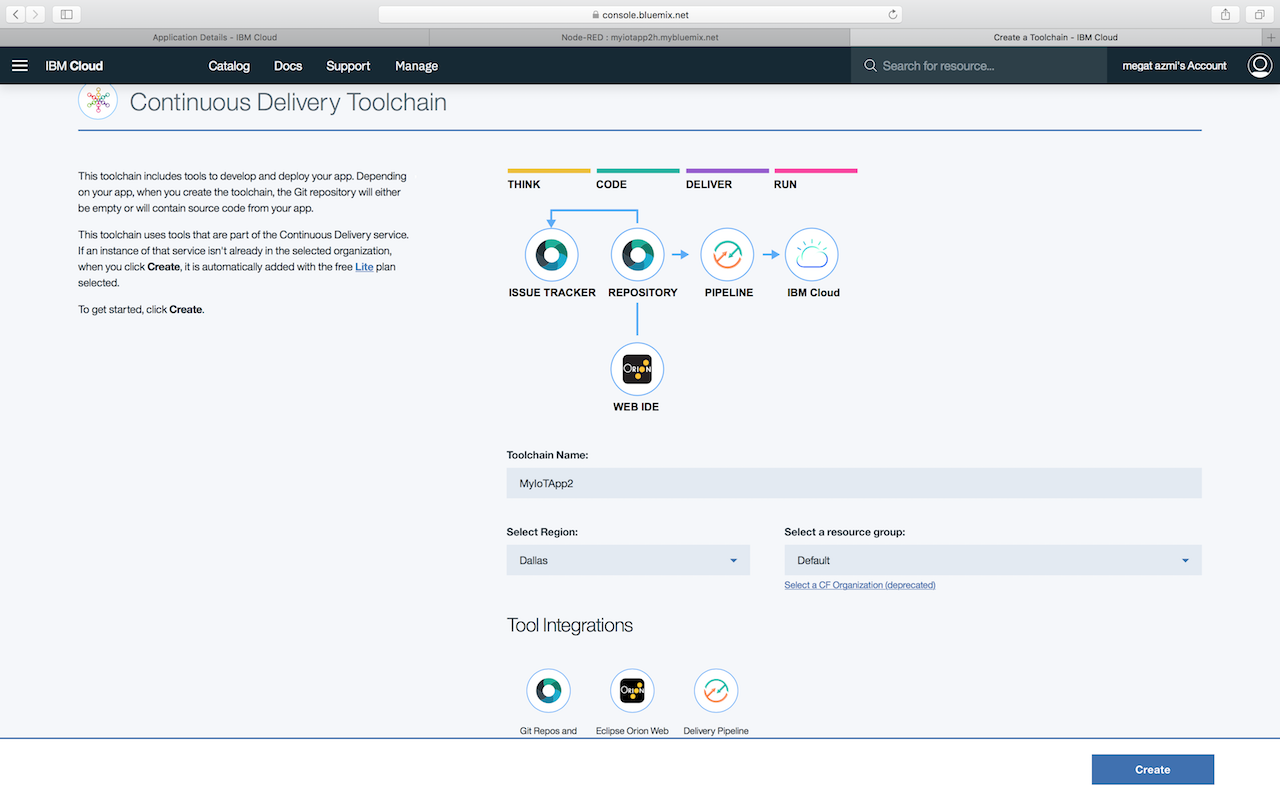Image resolution: width=1280 pixels, height=800 pixels.
Task: Open the resource group dropdown showing Default
Action: [993, 560]
